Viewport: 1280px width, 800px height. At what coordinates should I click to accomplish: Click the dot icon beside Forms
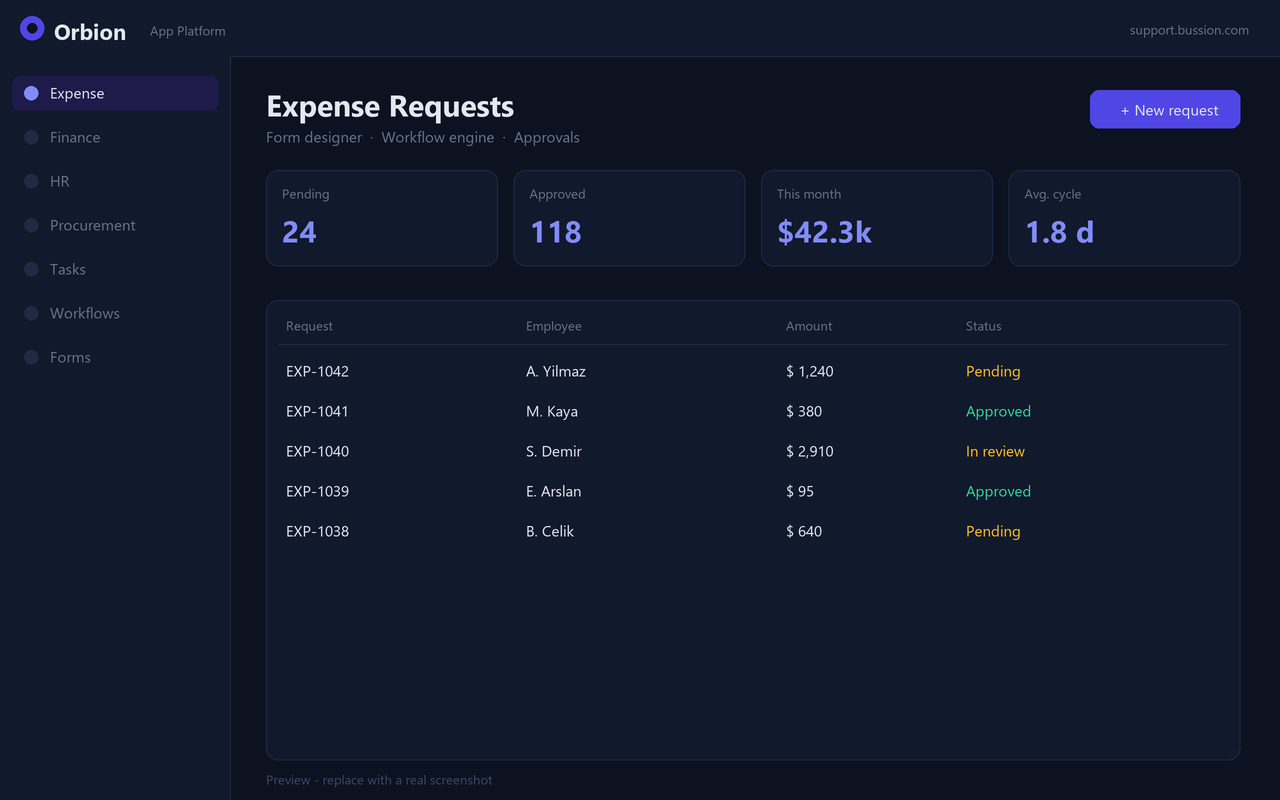pos(31,357)
